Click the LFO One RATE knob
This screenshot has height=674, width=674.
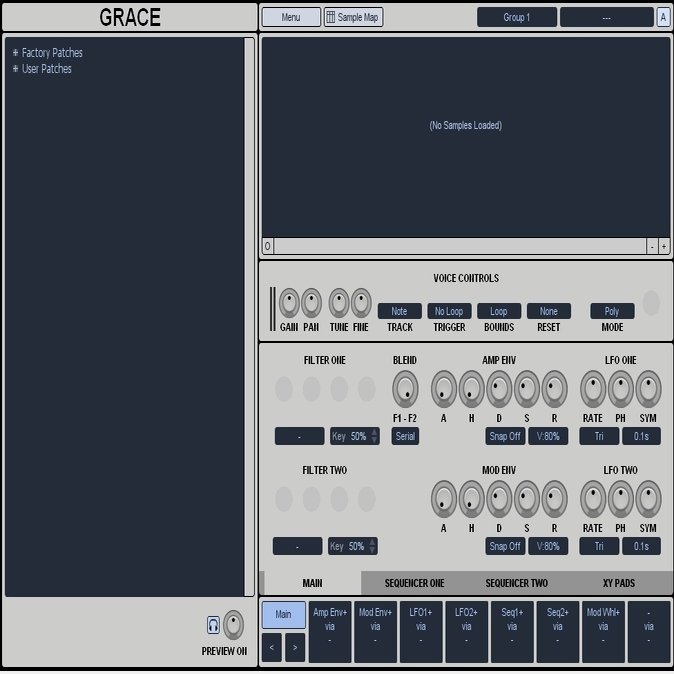(x=593, y=389)
